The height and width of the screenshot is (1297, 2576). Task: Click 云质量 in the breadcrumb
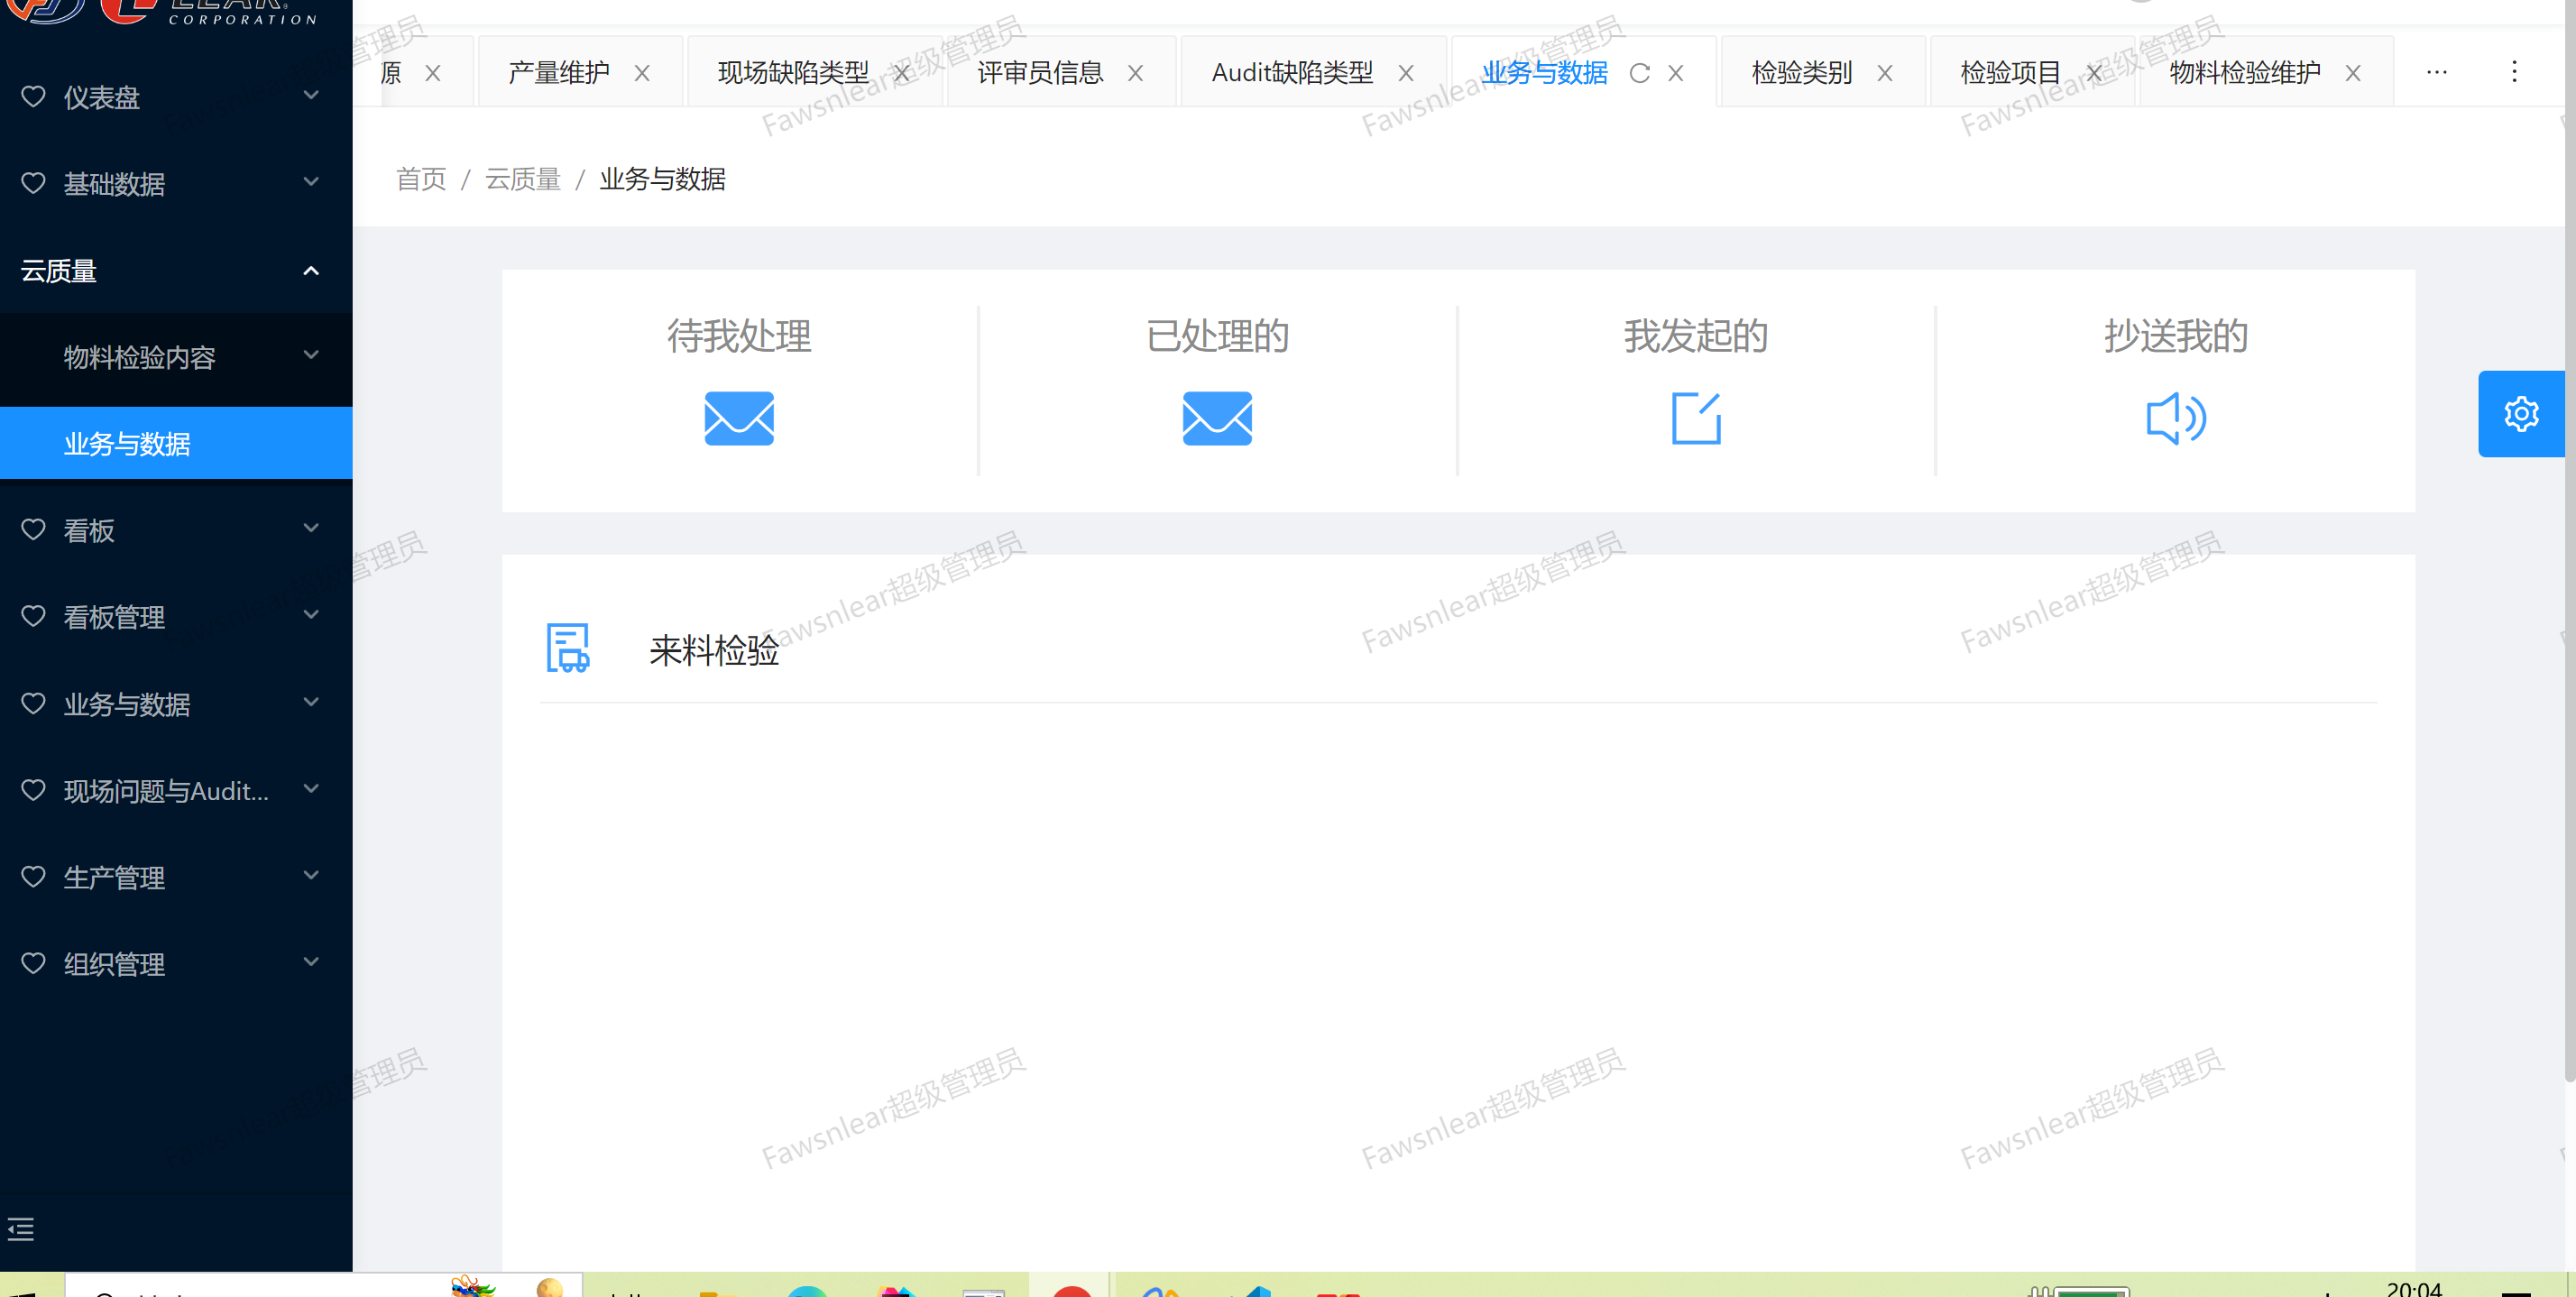[x=523, y=179]
